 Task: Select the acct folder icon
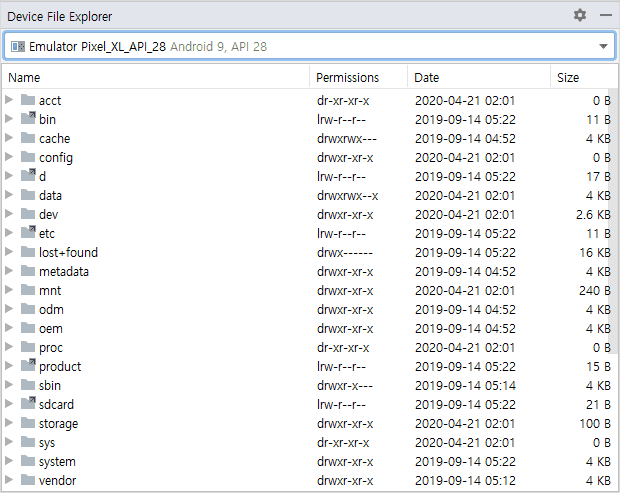pyautogui.click(x=28, y=100)
